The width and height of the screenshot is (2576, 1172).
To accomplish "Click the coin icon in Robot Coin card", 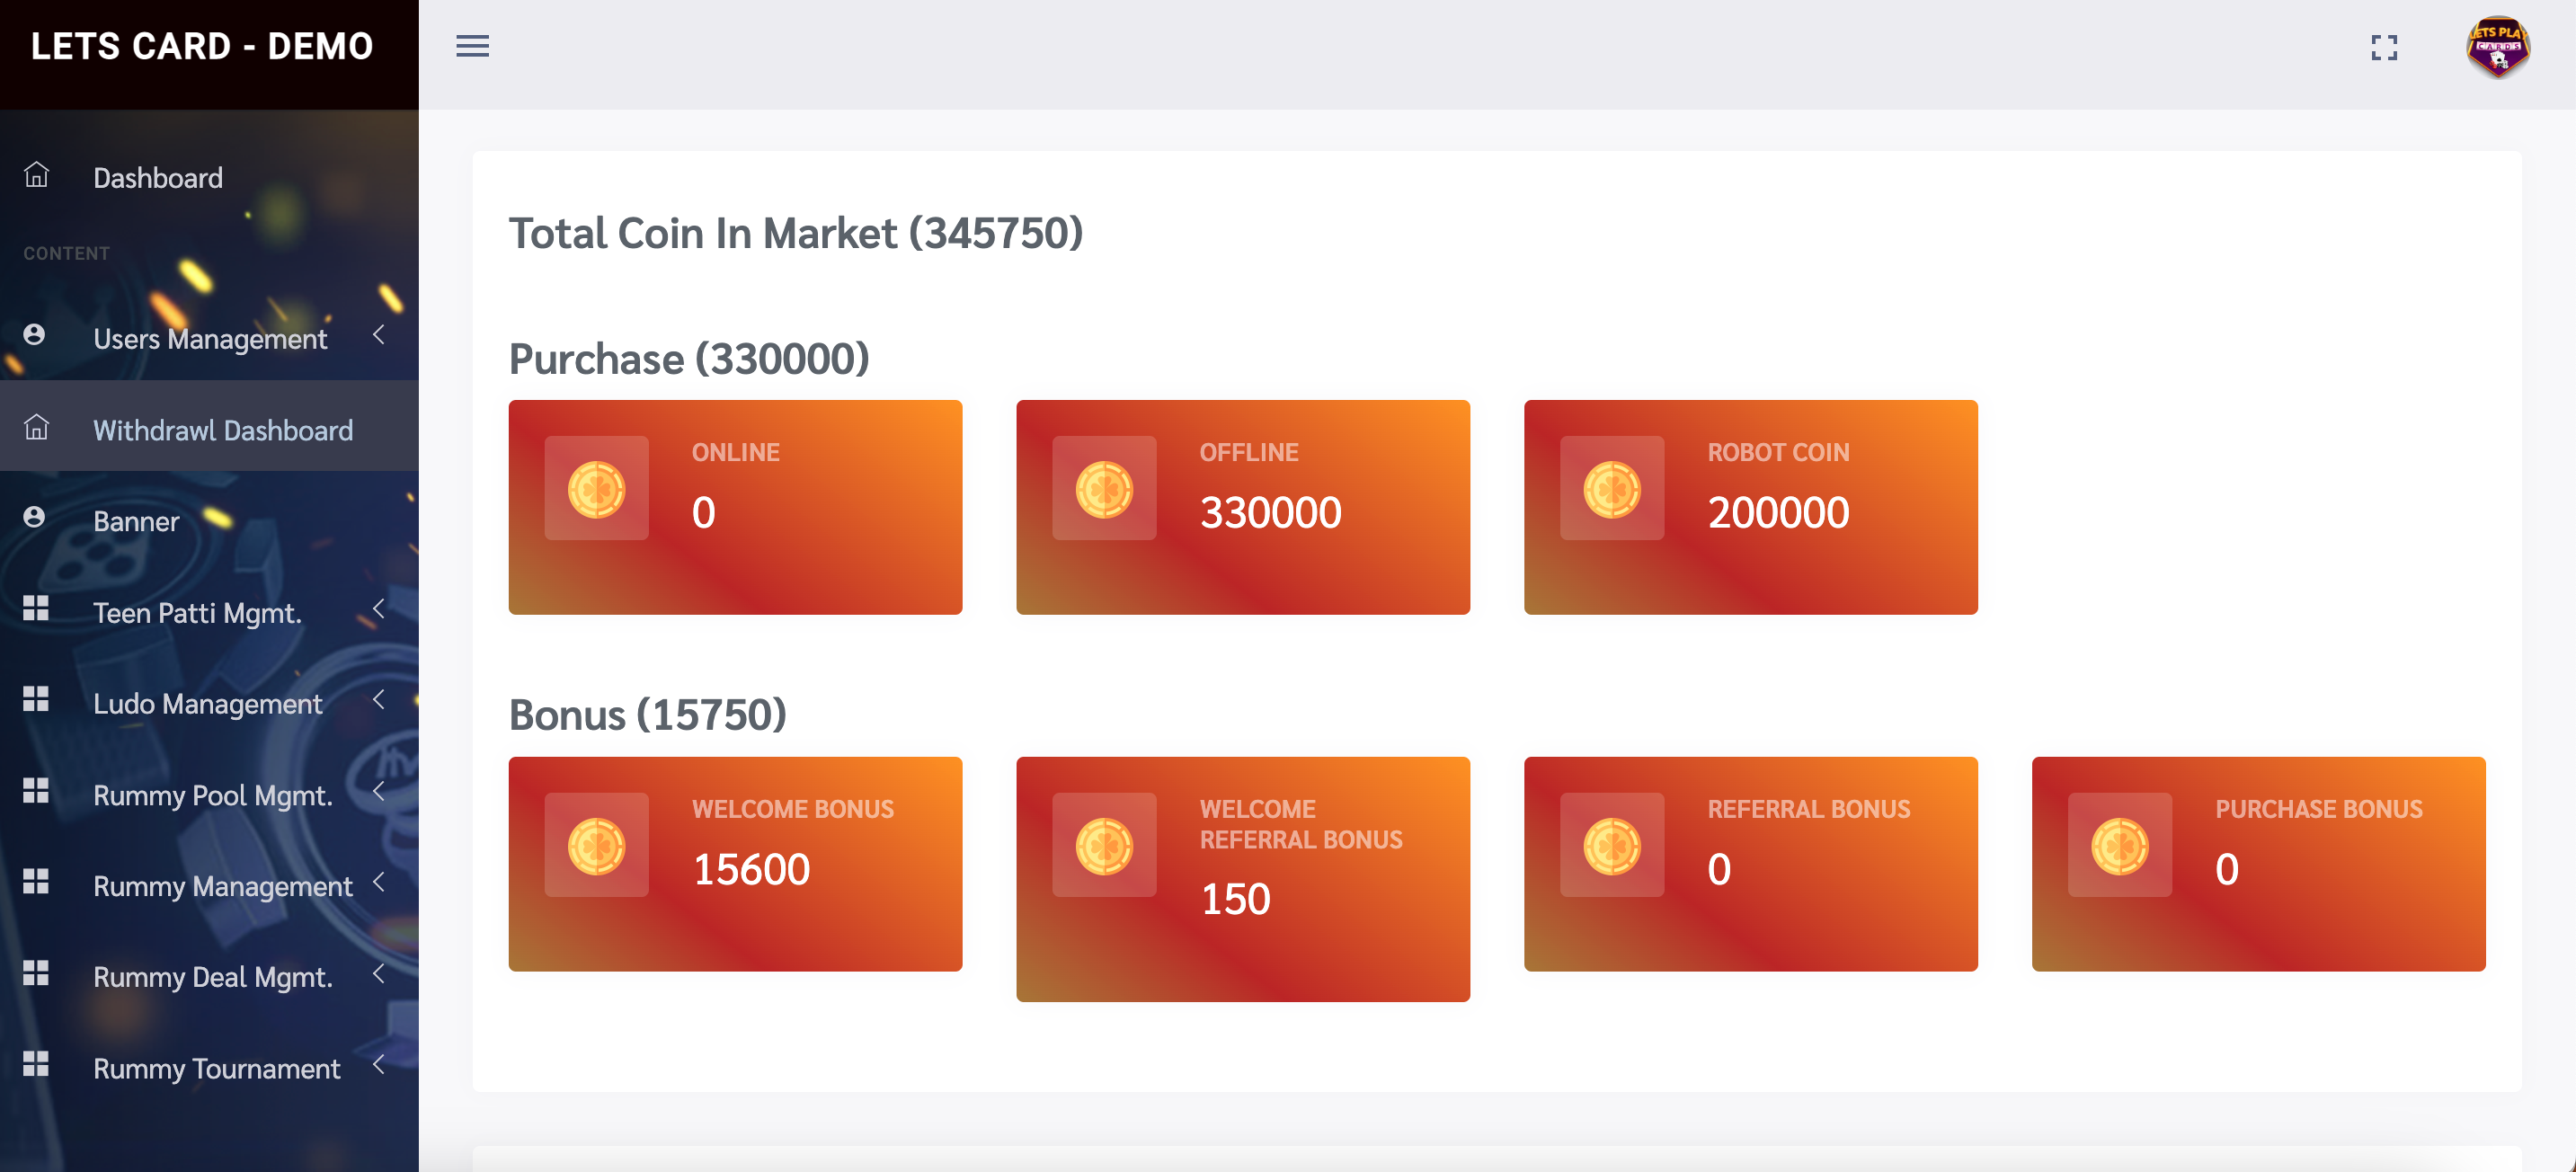I will pos(1612,489).
